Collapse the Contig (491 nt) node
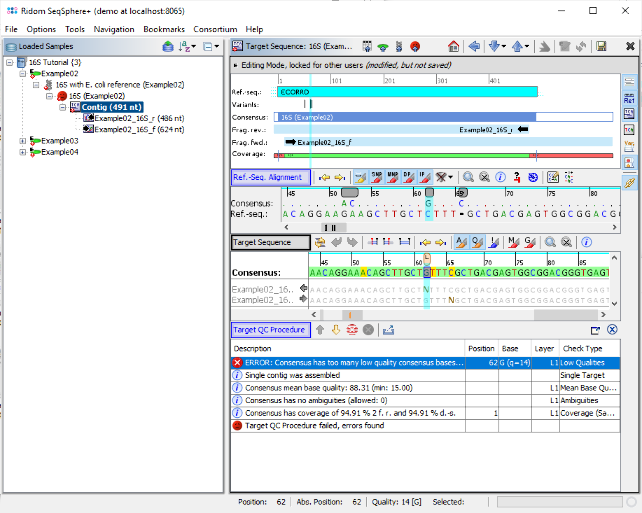The height and width of the screenshot is (513, 642). coord(63,107)
